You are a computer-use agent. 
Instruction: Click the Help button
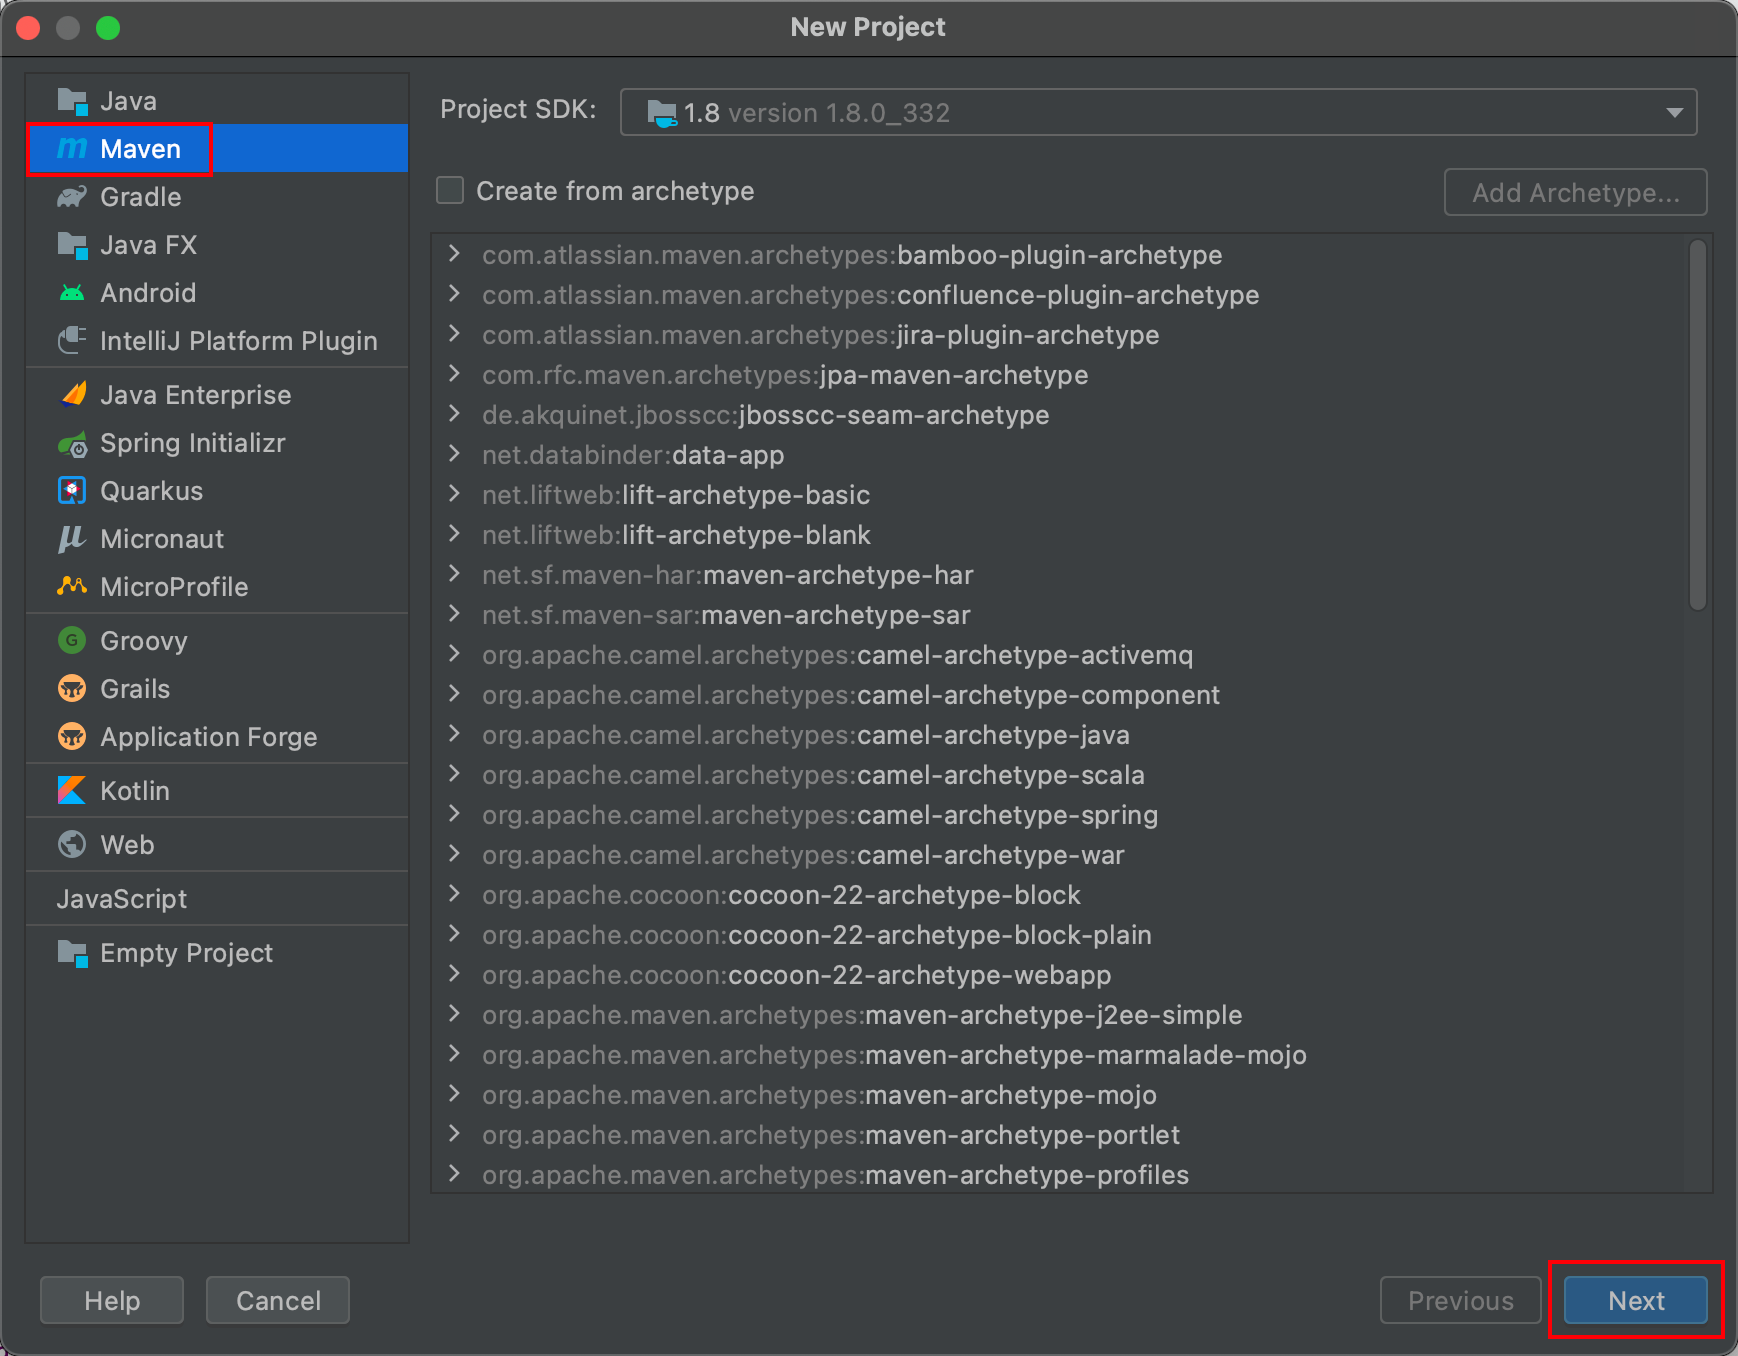coord(112,1300)
